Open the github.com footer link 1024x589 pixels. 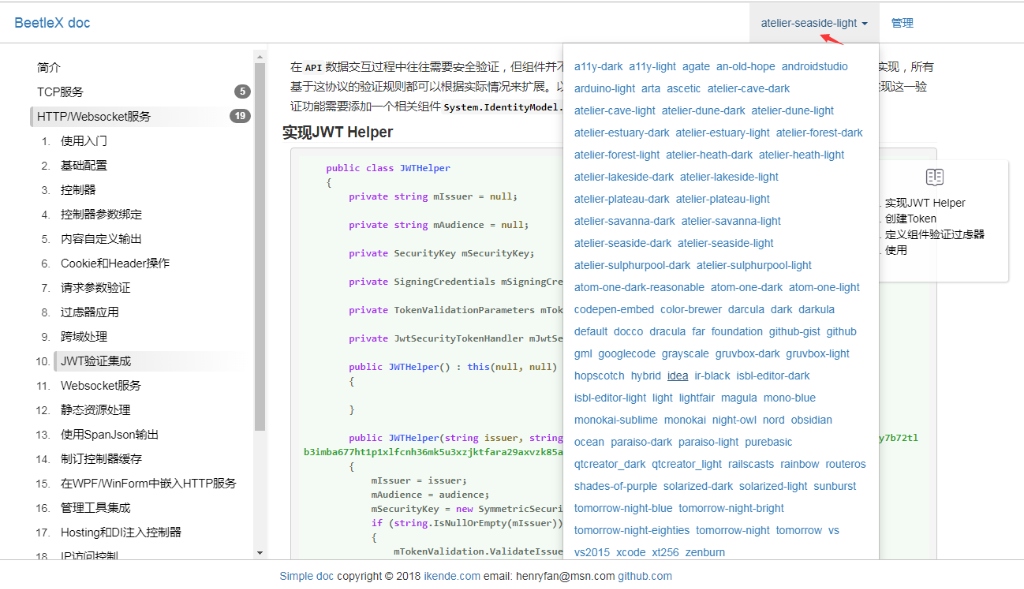(644, 576)
